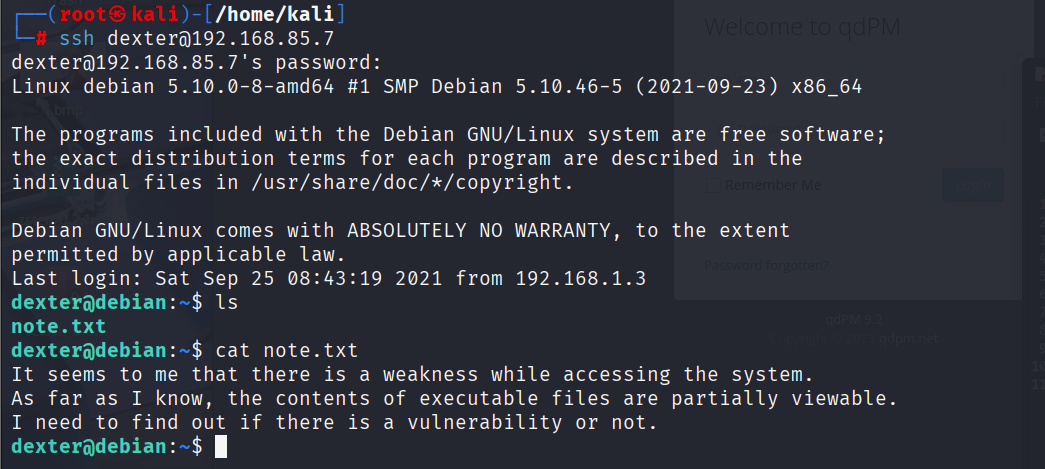Viewport: 1045px width, 469px height.
Task: Tick the faint Remember Me checkbox
Action: [713, 185]
